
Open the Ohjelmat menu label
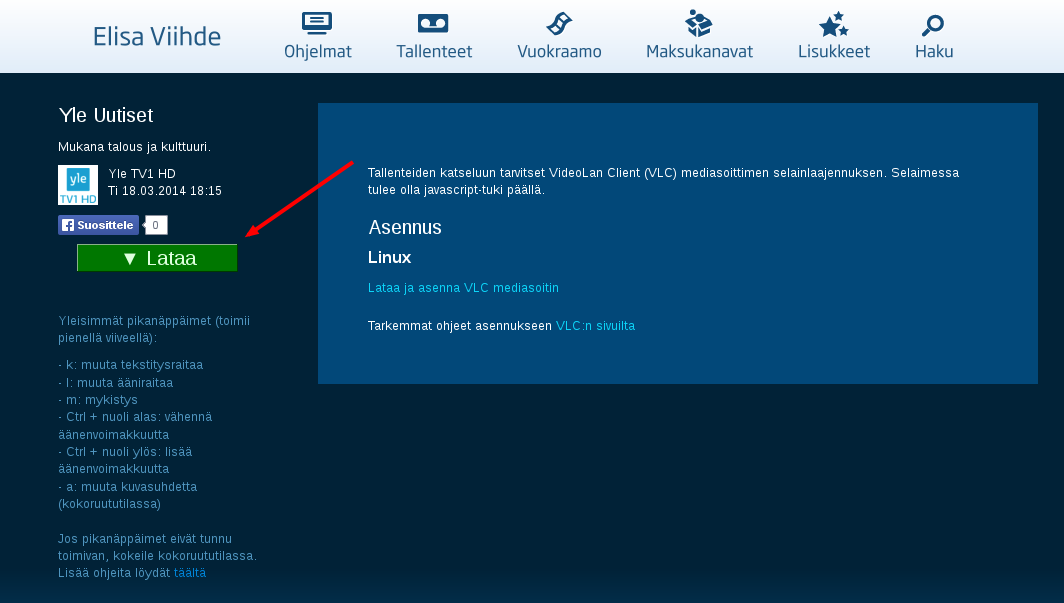(x=318, y=52)
